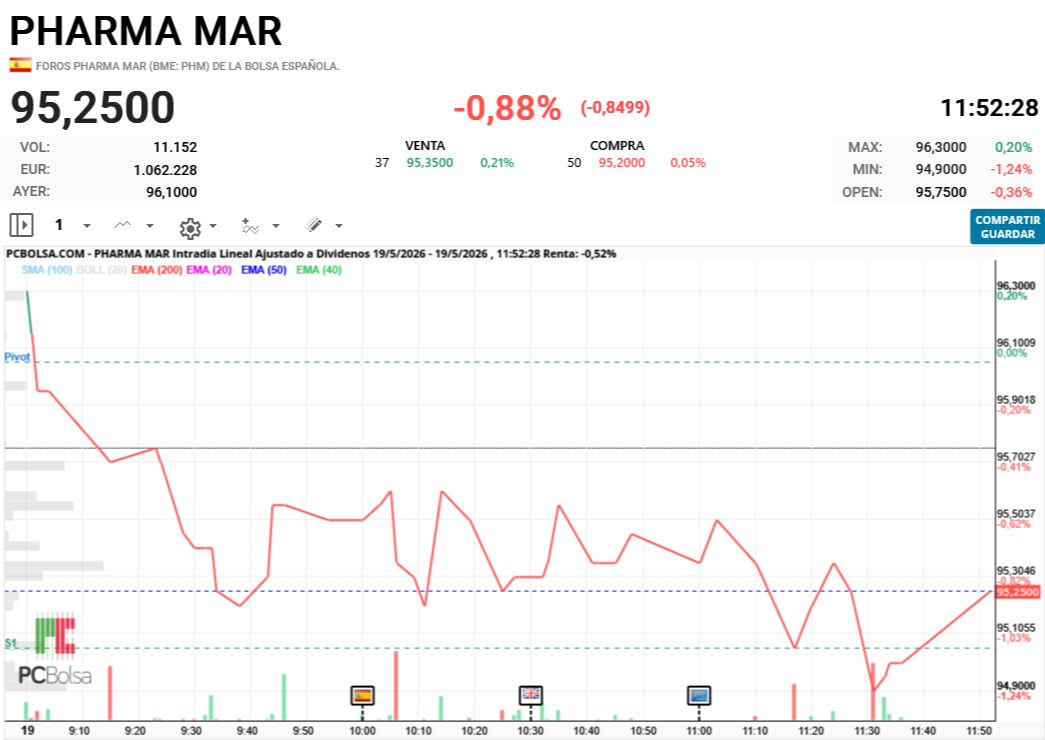This screenshot has width=1045, height=740.
Task: Click the 10:00 time axis label
Action: (362, 731)
